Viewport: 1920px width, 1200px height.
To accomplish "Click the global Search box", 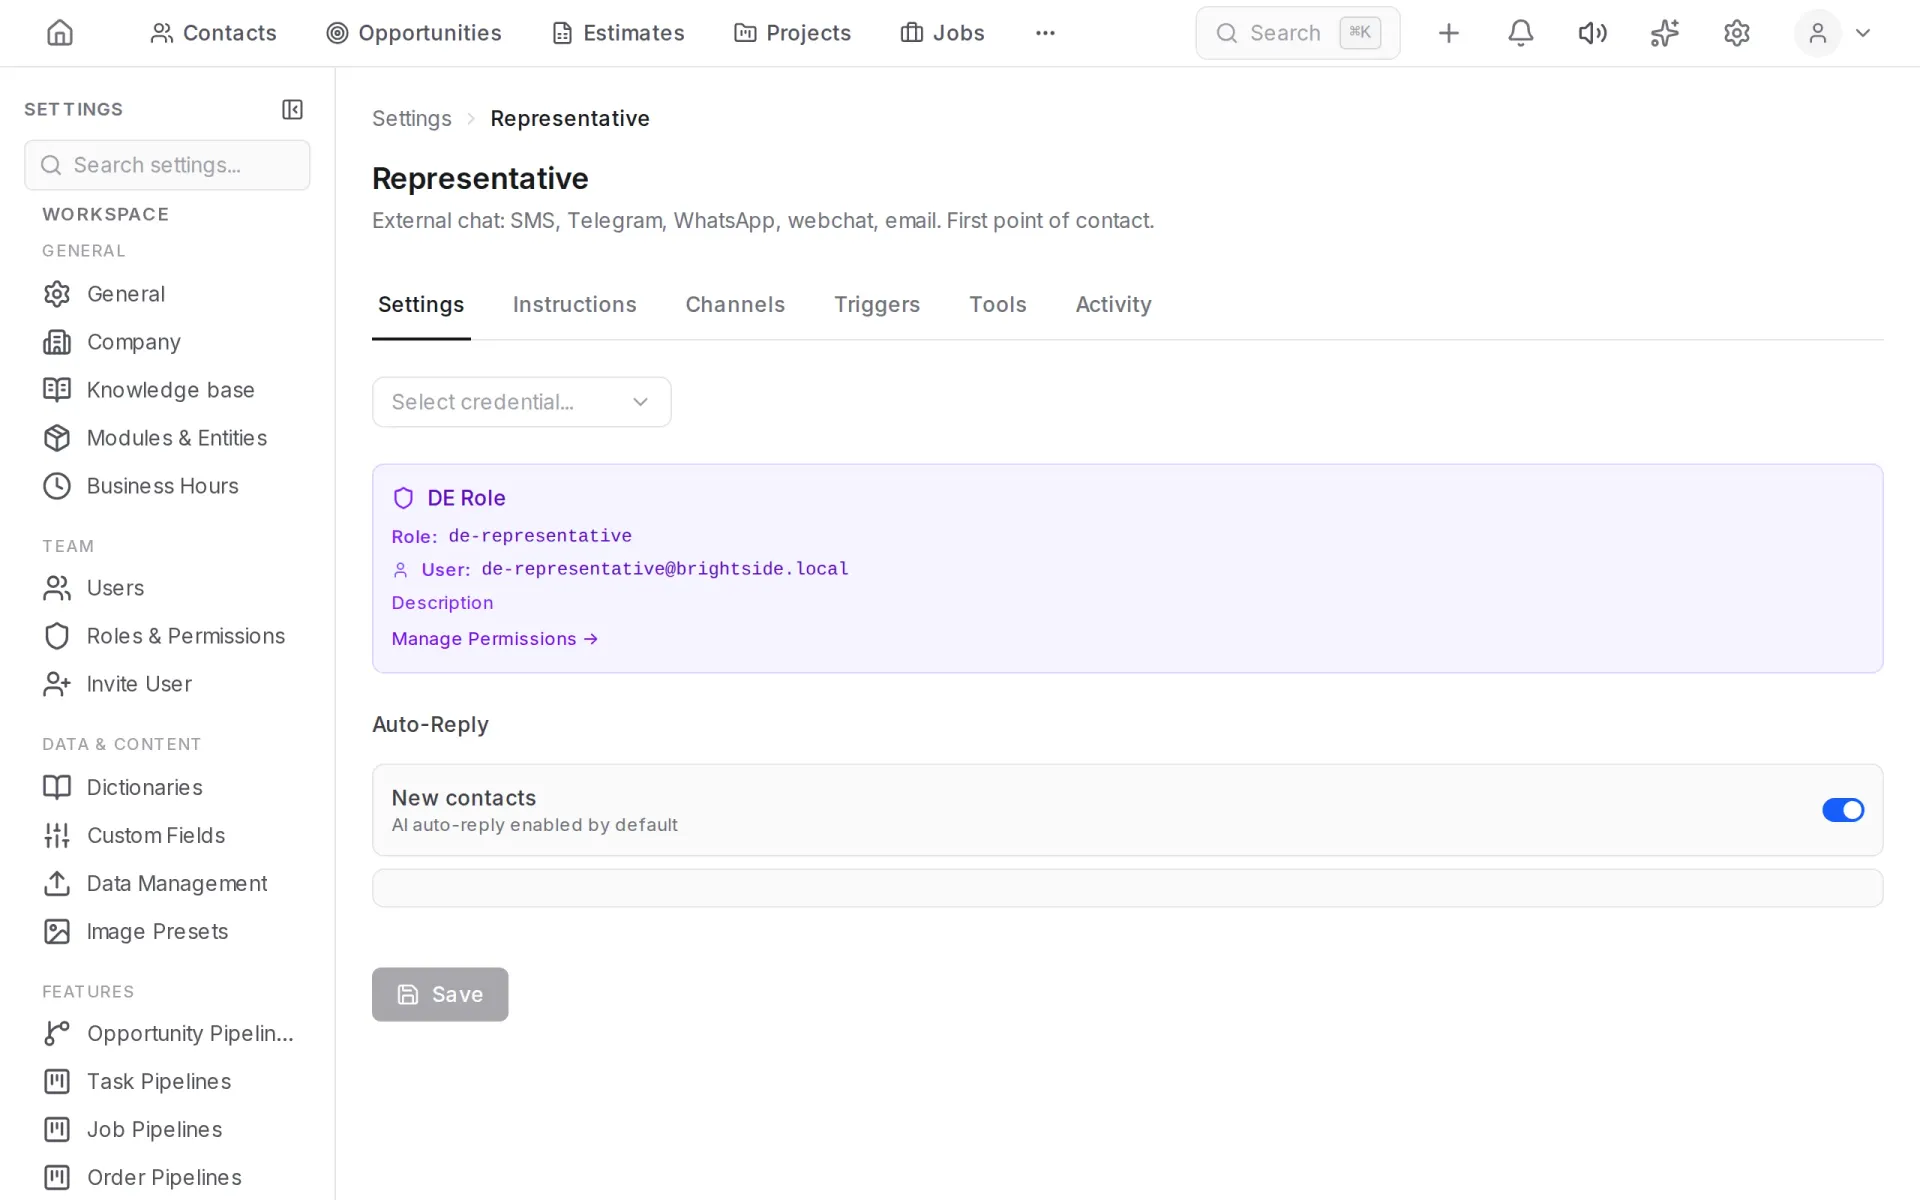I will click(x=1298, y=33).
